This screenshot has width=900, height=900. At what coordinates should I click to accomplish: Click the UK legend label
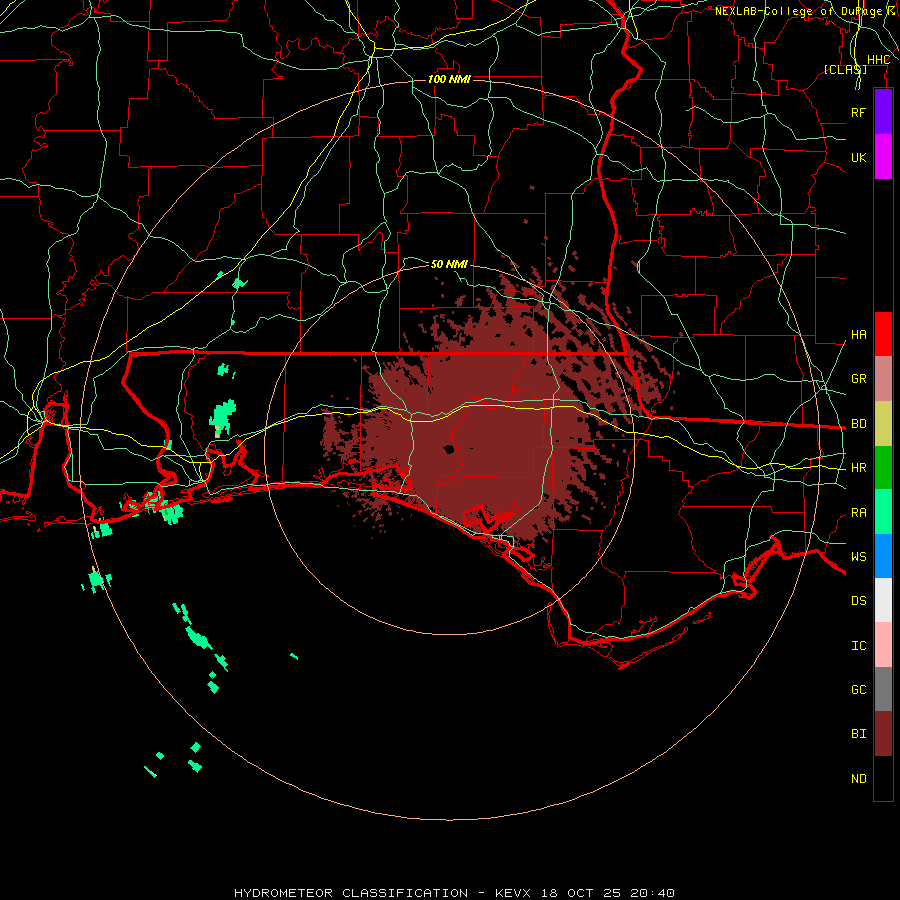point(858,157)
